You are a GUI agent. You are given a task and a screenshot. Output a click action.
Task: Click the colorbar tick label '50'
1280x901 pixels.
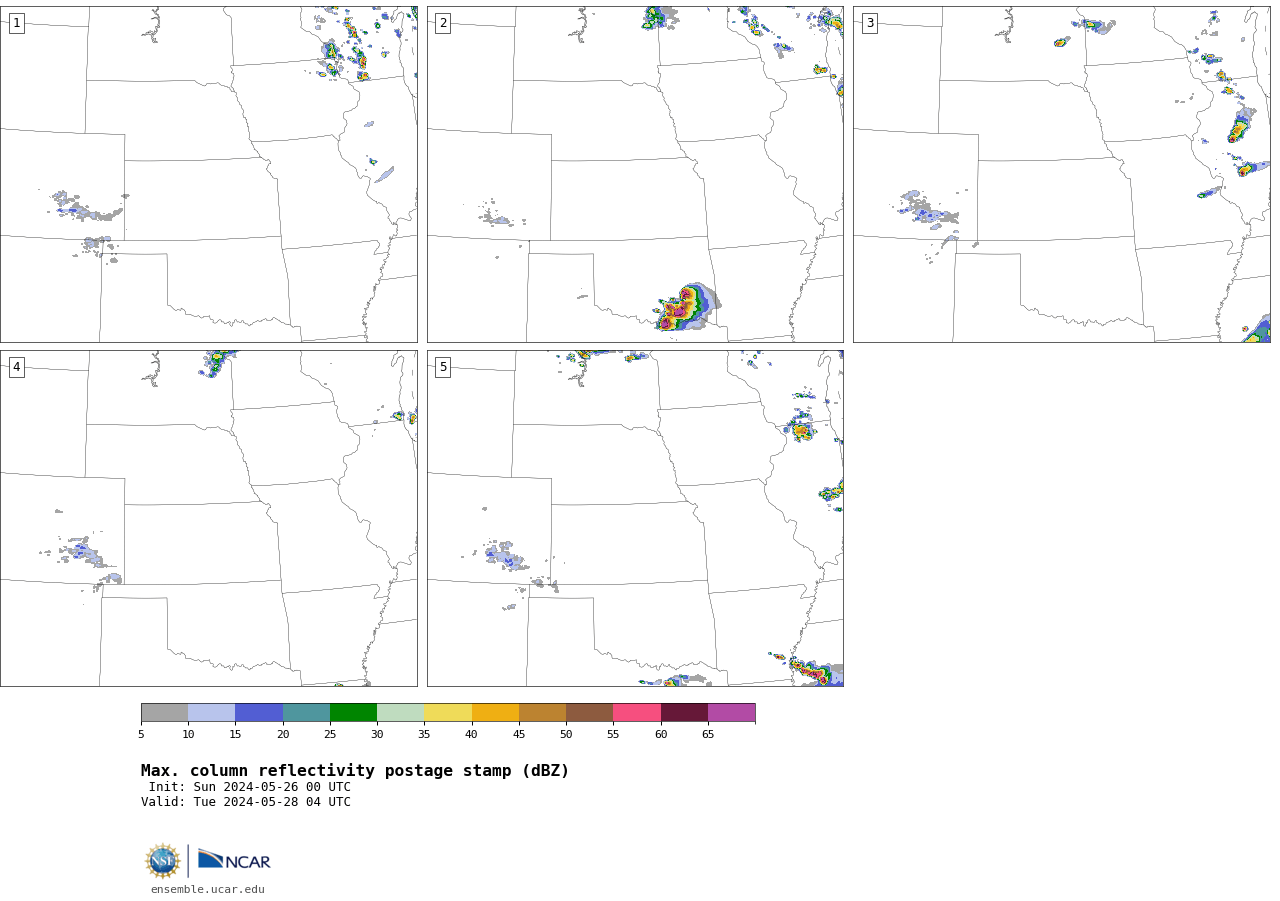click(x=566, y=735)
